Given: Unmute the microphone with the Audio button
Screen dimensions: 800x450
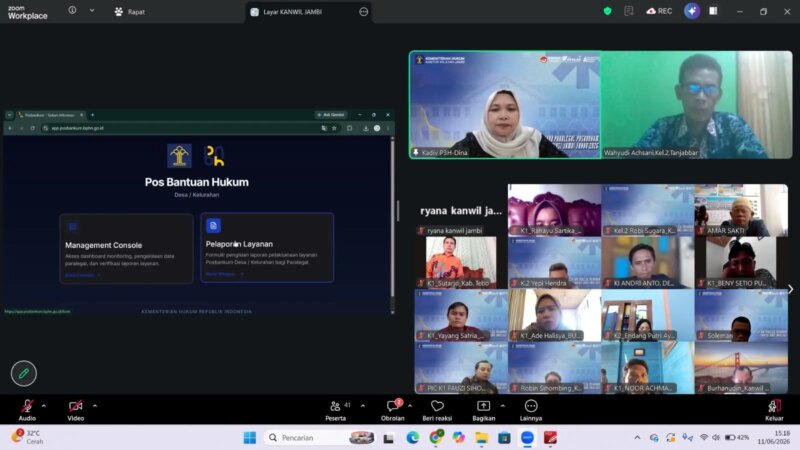Looking at the screenshot, I should click(x=27, y=410).
